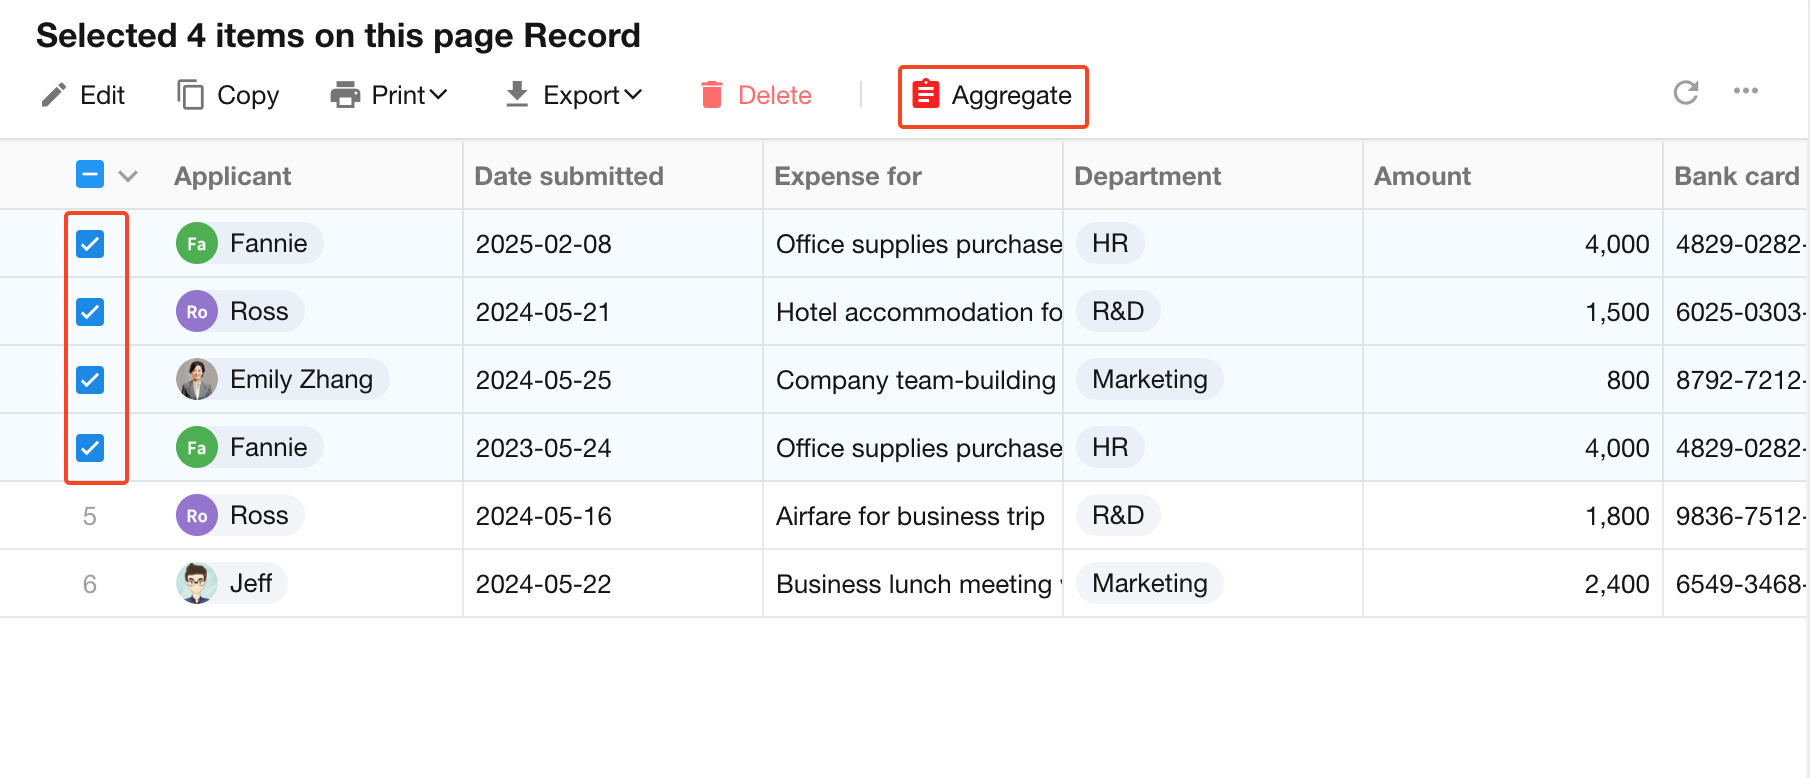Expand the Export dropdown arrow
This screenshot has height=778, width=1810.
(632, 95)
